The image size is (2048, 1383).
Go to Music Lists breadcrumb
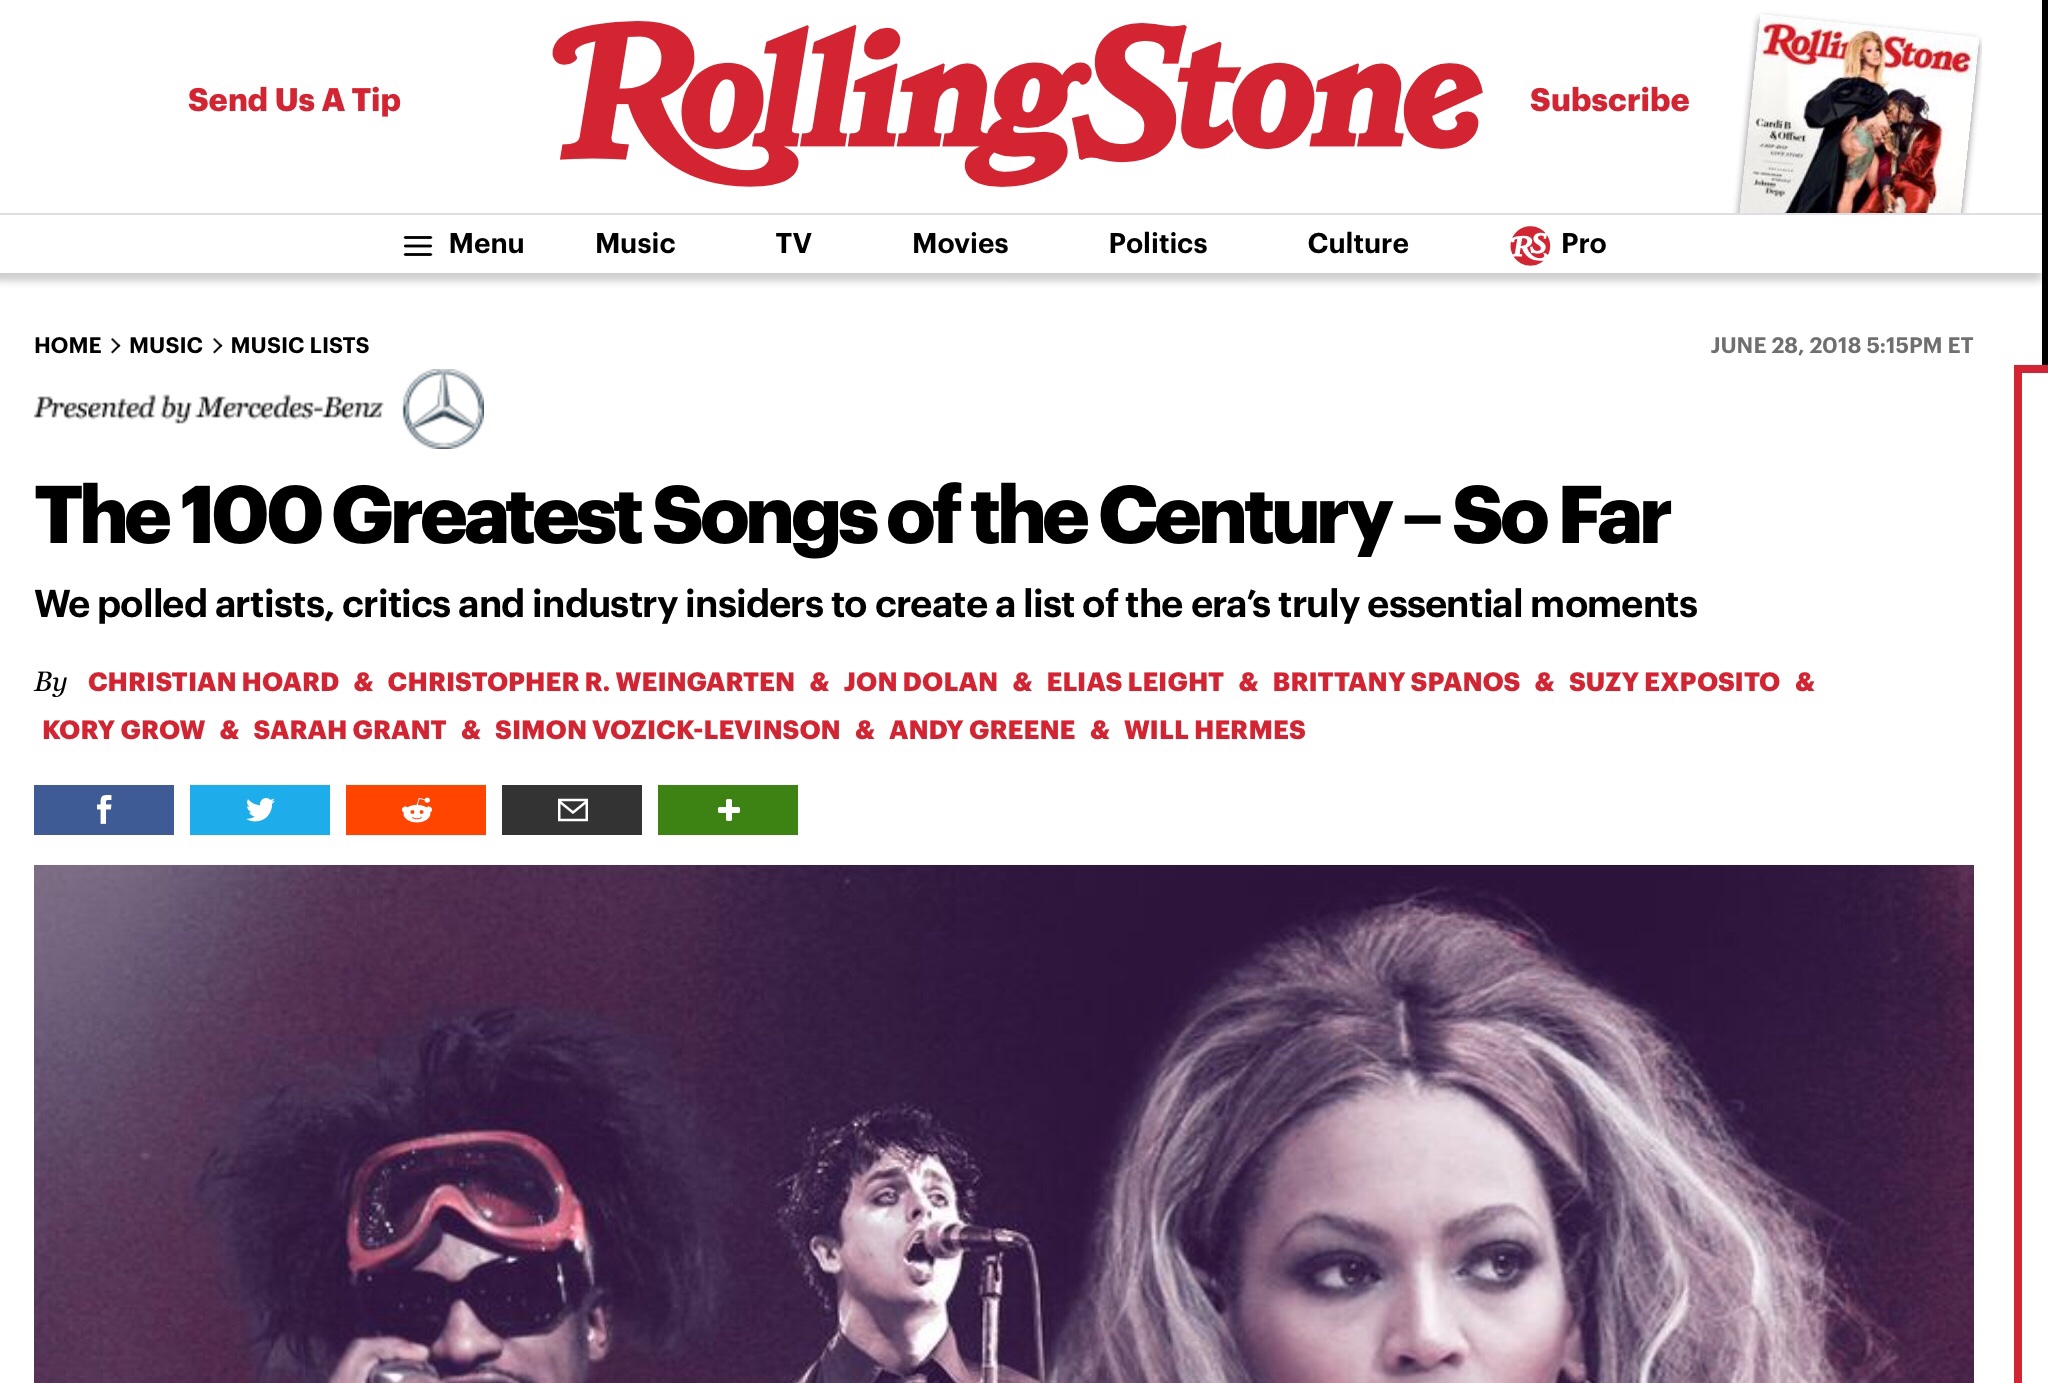coord(300,346)
